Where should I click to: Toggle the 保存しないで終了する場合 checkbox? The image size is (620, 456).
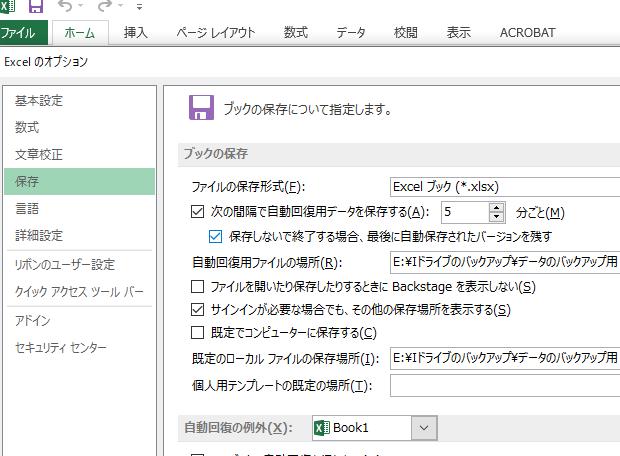coord(215,237)
